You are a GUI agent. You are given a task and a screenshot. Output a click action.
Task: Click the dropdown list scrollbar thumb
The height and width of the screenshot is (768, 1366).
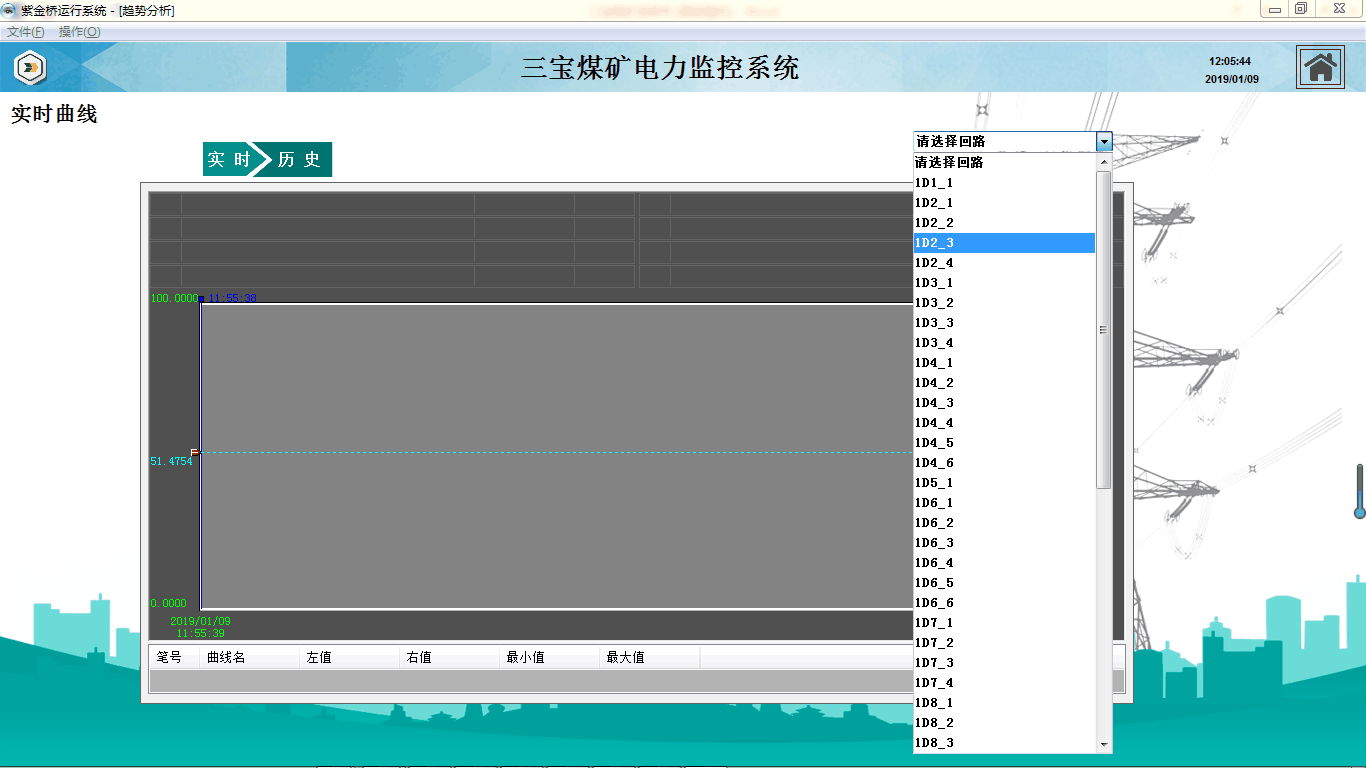1104,330
